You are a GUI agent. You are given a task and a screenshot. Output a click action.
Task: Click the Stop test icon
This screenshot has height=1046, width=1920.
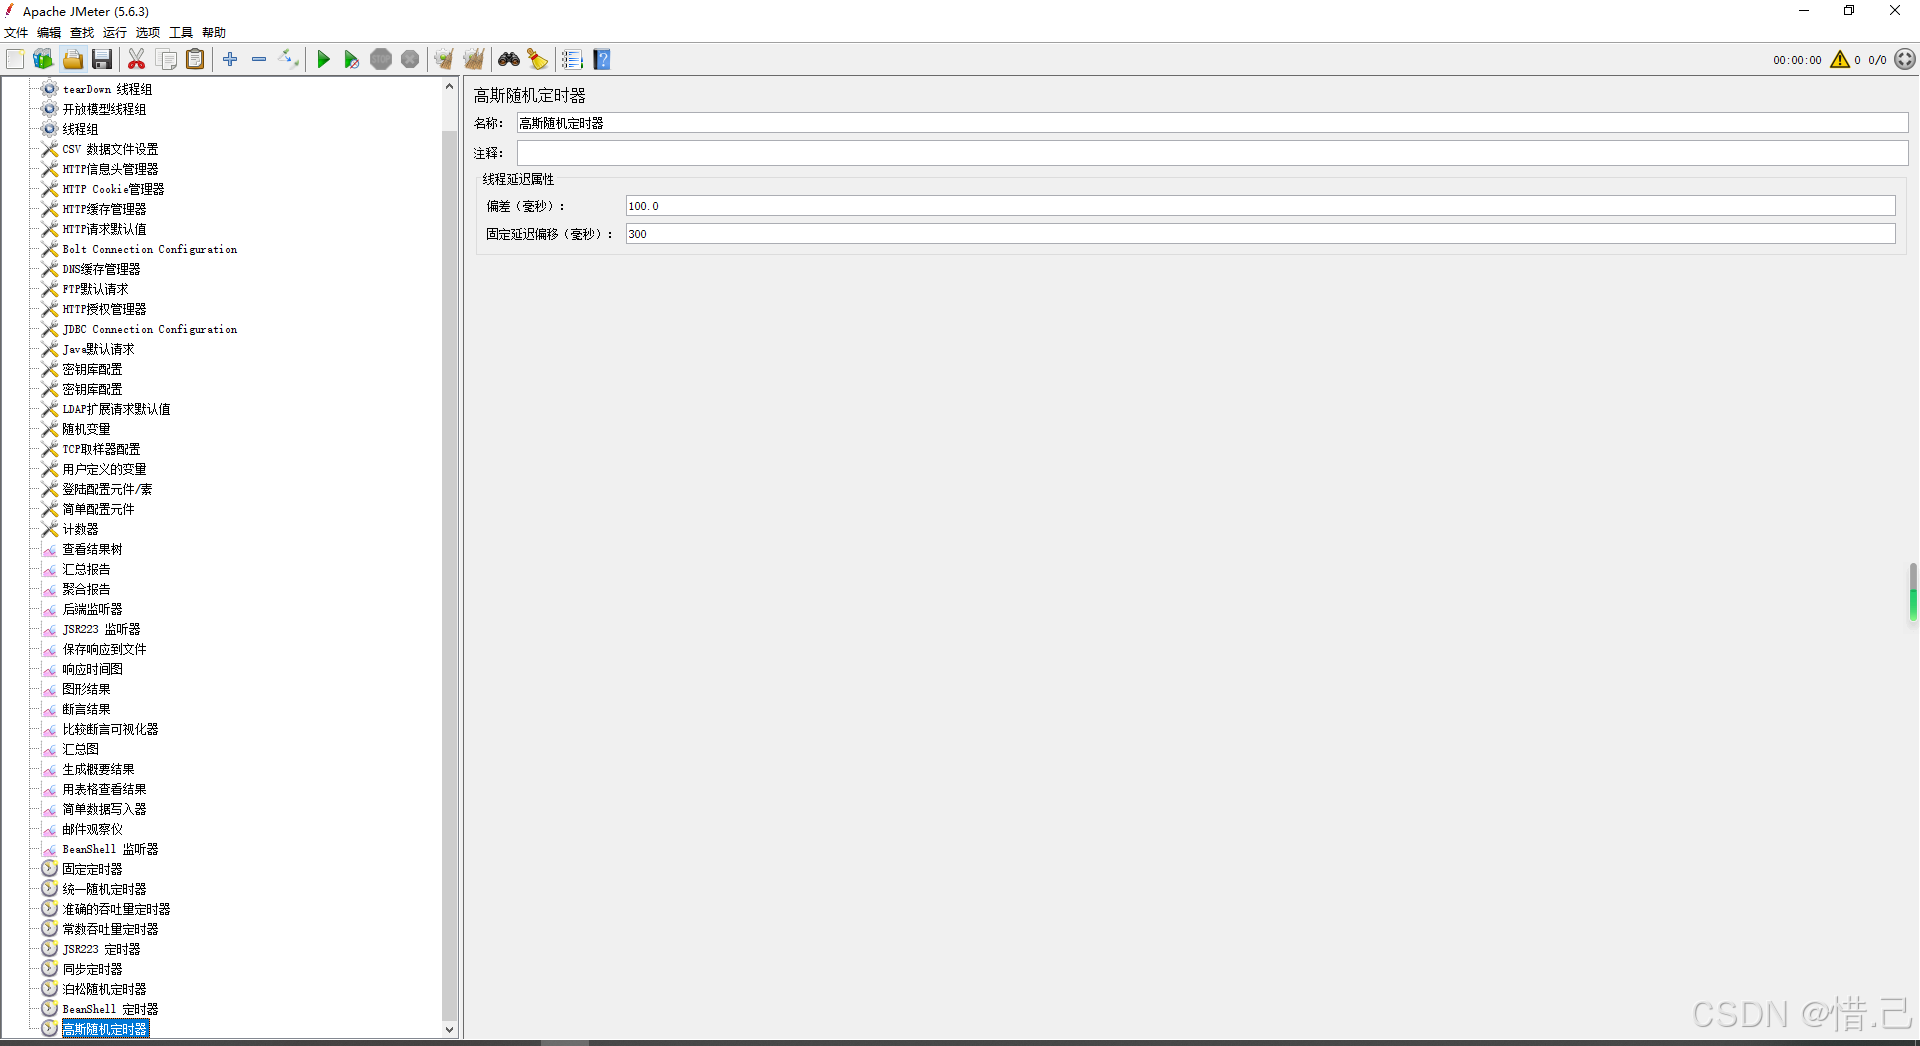381,60
